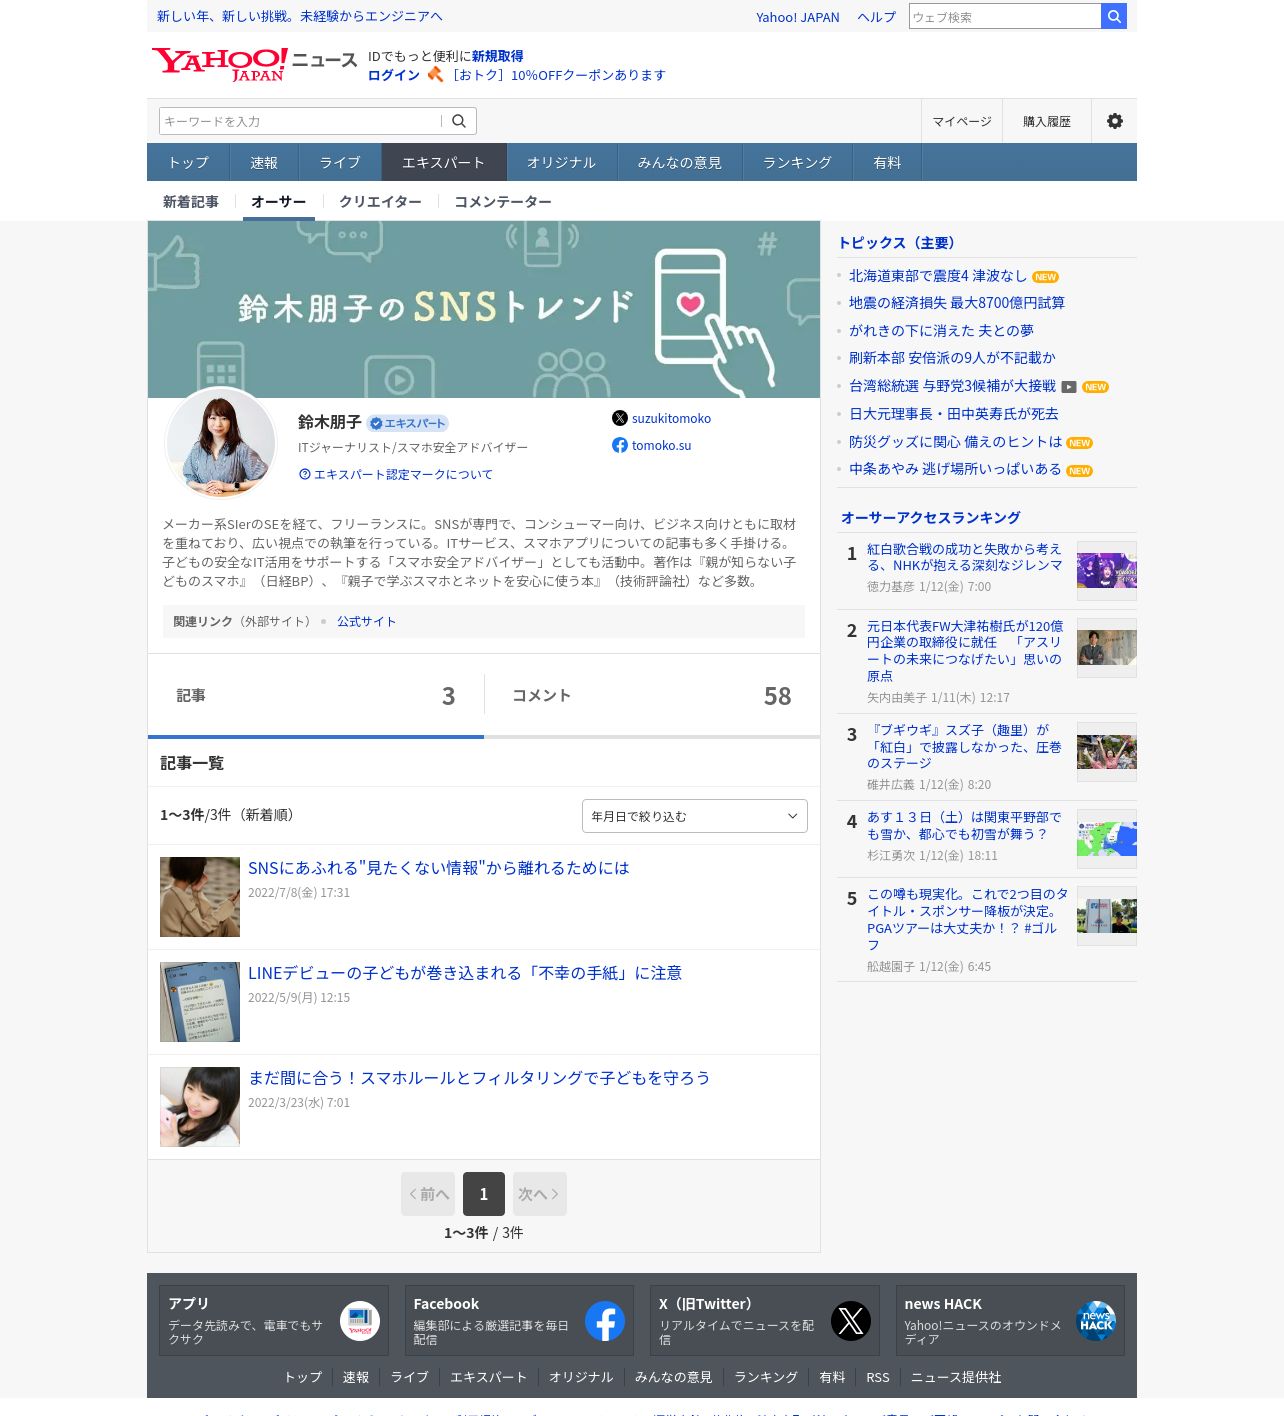Click the ニュース提供社 footer link

coord(955,1377)
